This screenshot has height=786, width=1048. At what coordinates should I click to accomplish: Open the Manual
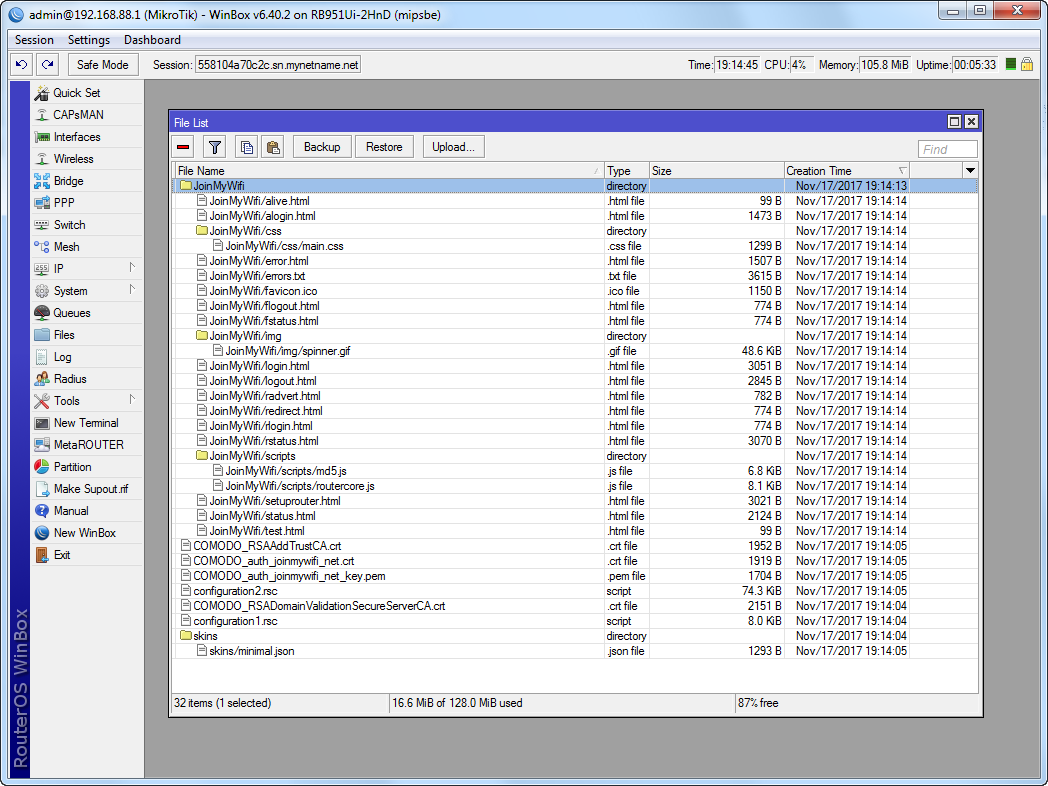87,511
